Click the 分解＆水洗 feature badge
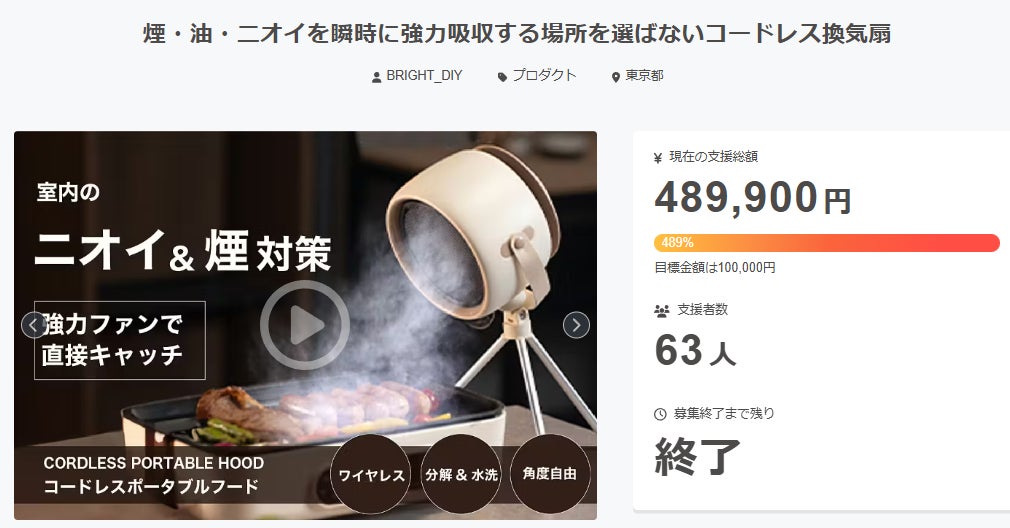 [x=461, y=475]
